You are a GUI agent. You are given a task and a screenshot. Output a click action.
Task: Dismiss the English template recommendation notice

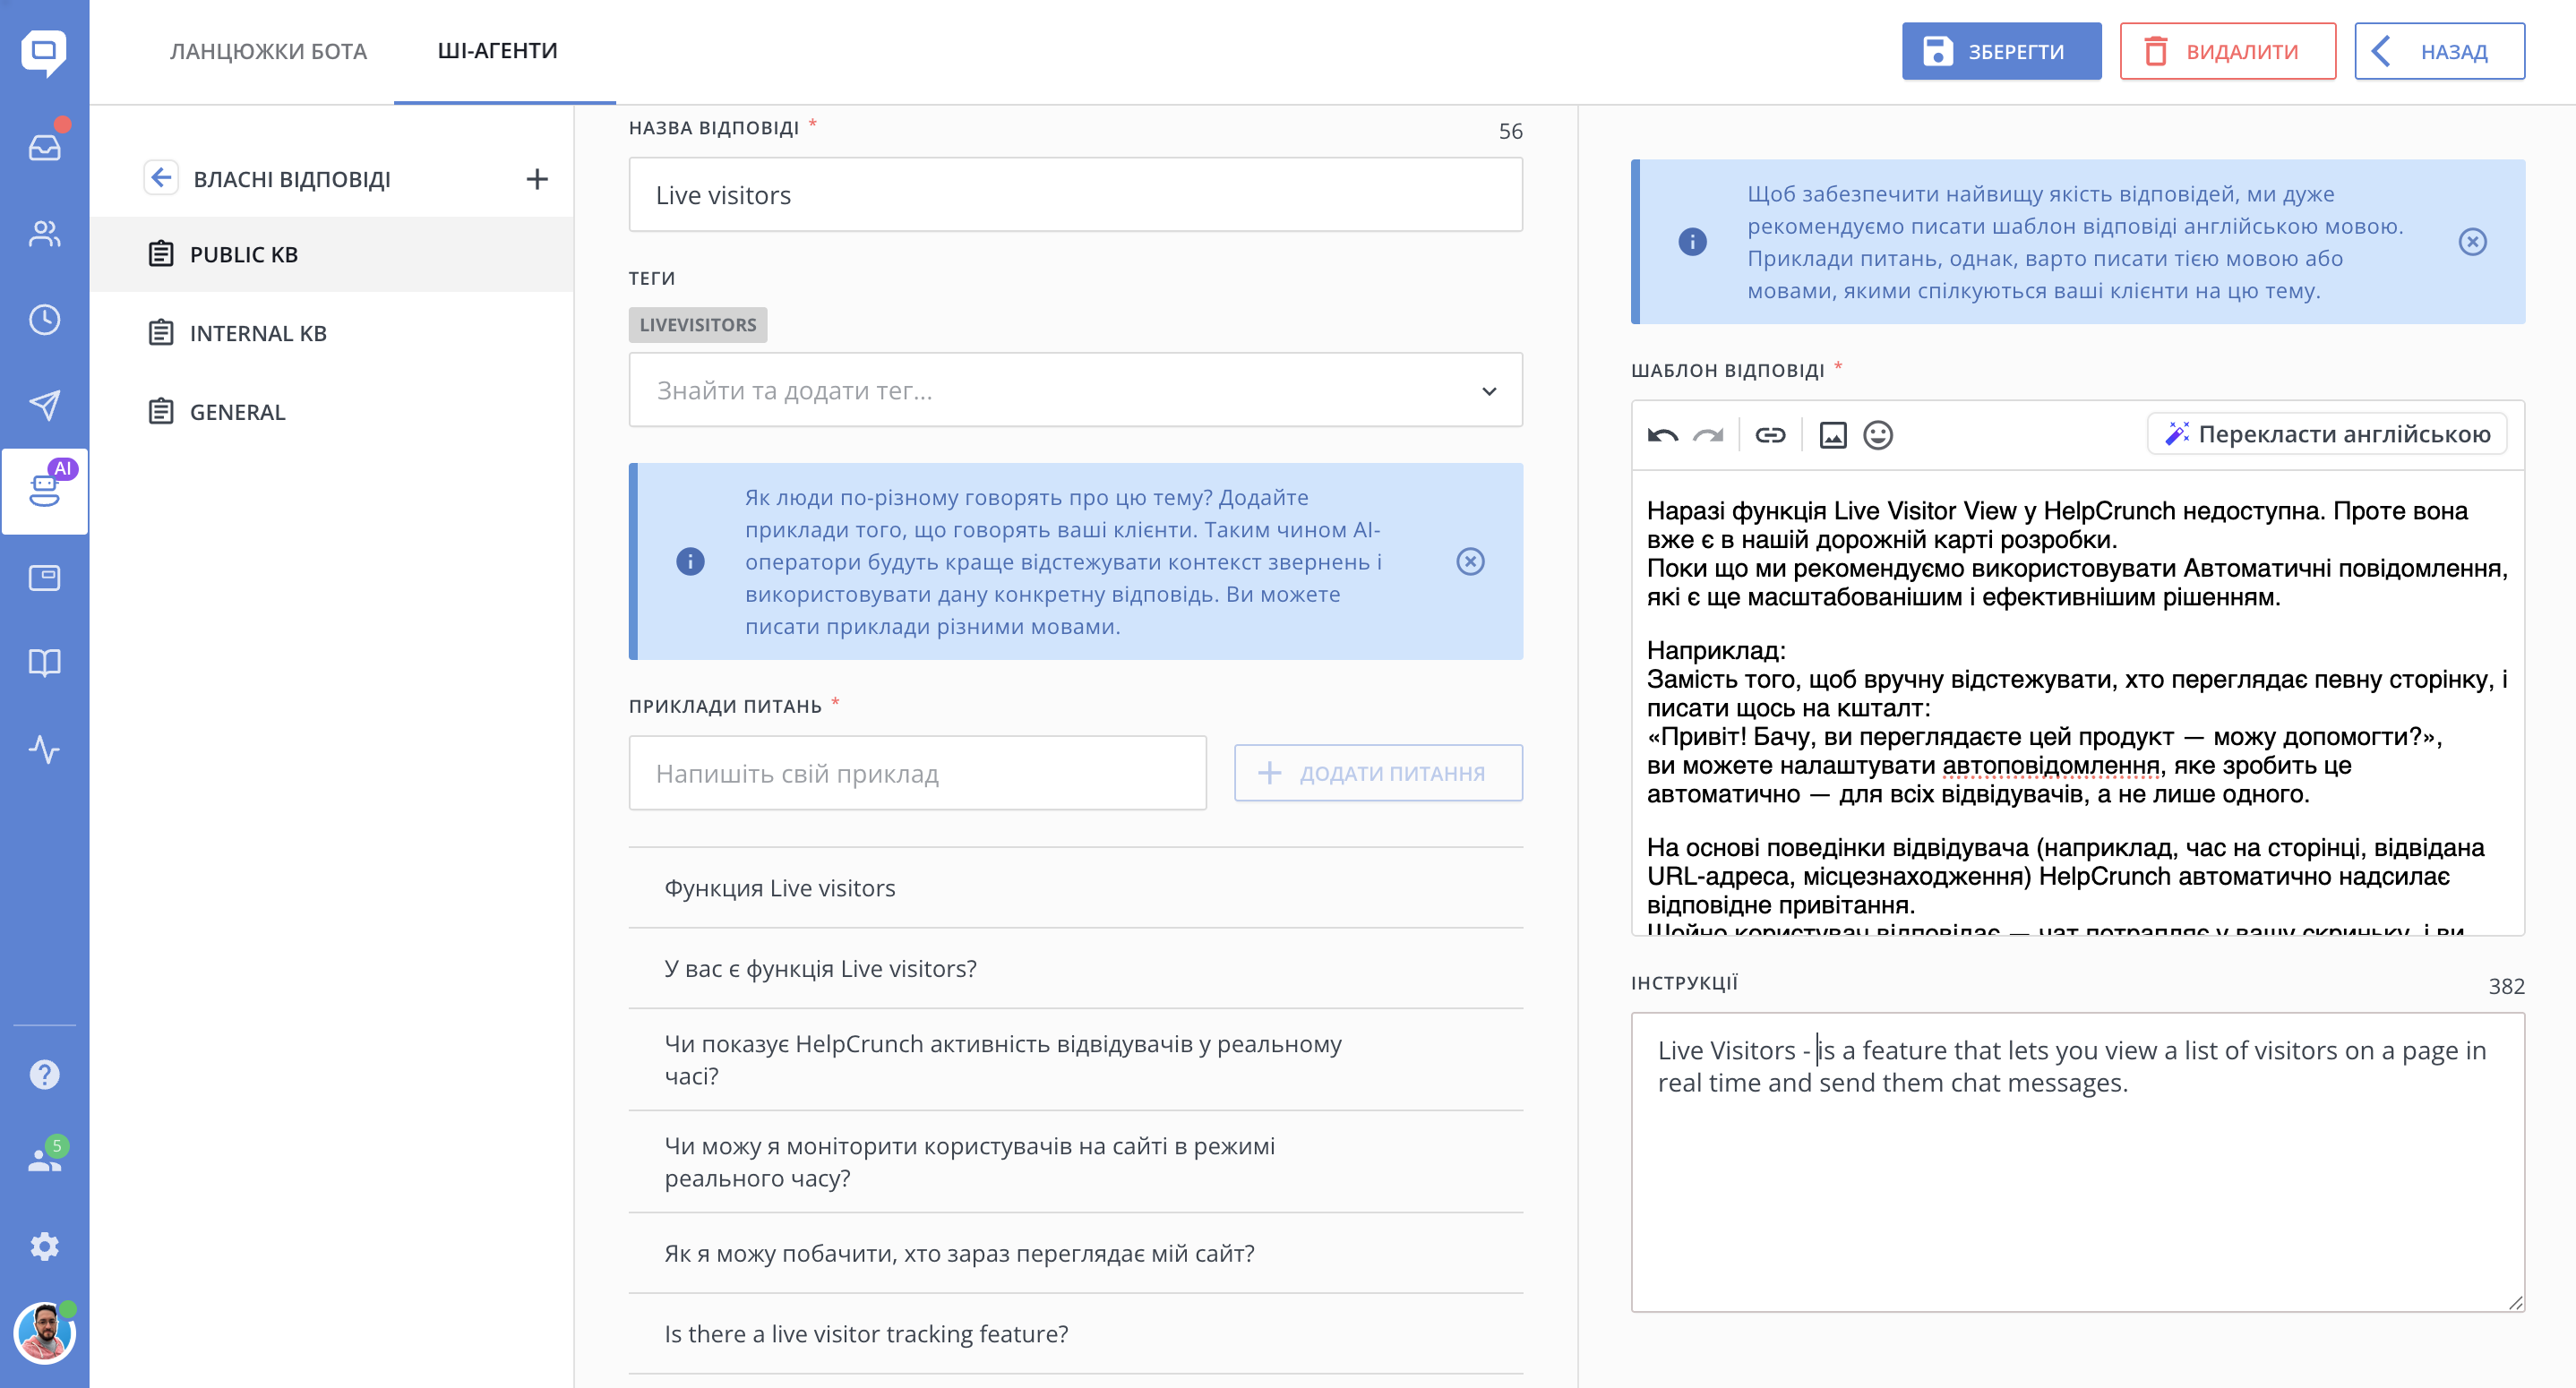point(2472,242)
